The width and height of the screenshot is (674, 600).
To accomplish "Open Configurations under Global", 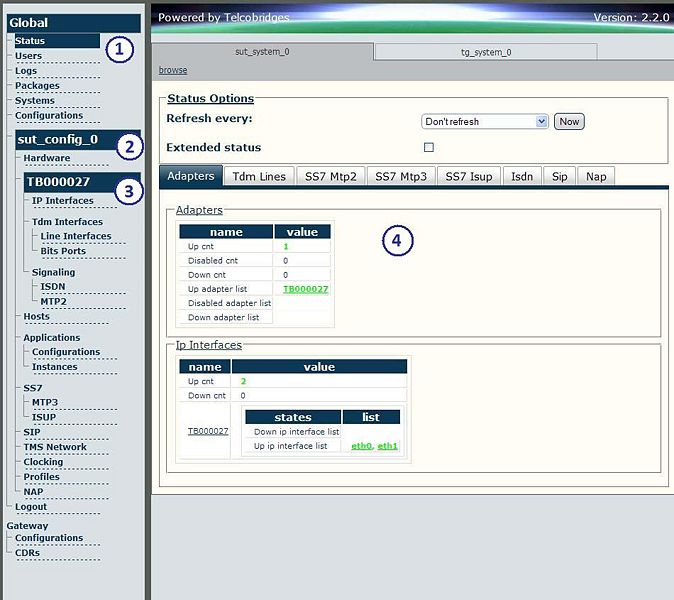I will pyautogui.click(x=49, y=116).
